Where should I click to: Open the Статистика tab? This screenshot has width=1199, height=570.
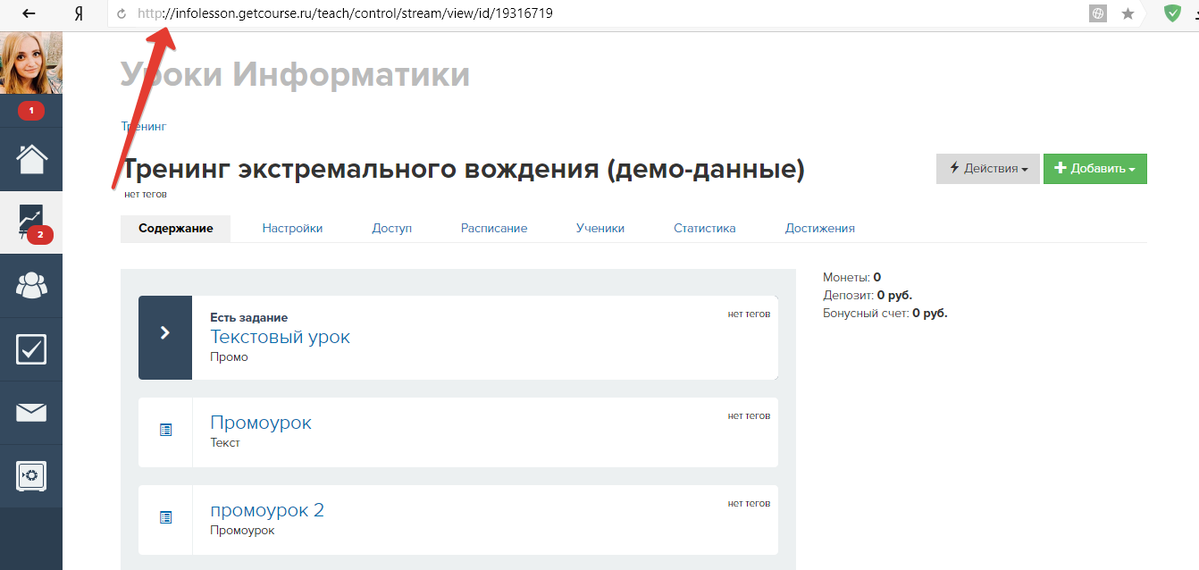click(705, 228)
